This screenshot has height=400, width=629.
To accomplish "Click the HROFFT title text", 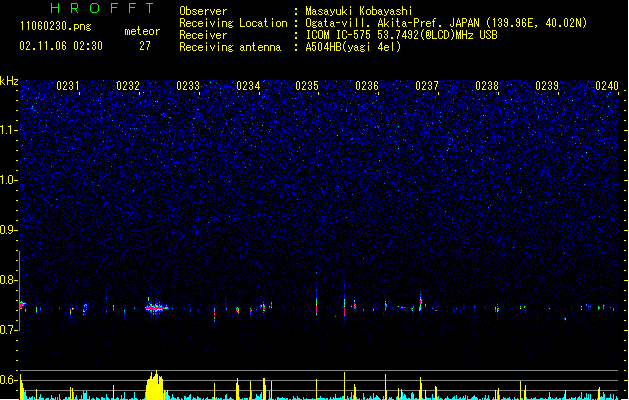I will point(102,8).
